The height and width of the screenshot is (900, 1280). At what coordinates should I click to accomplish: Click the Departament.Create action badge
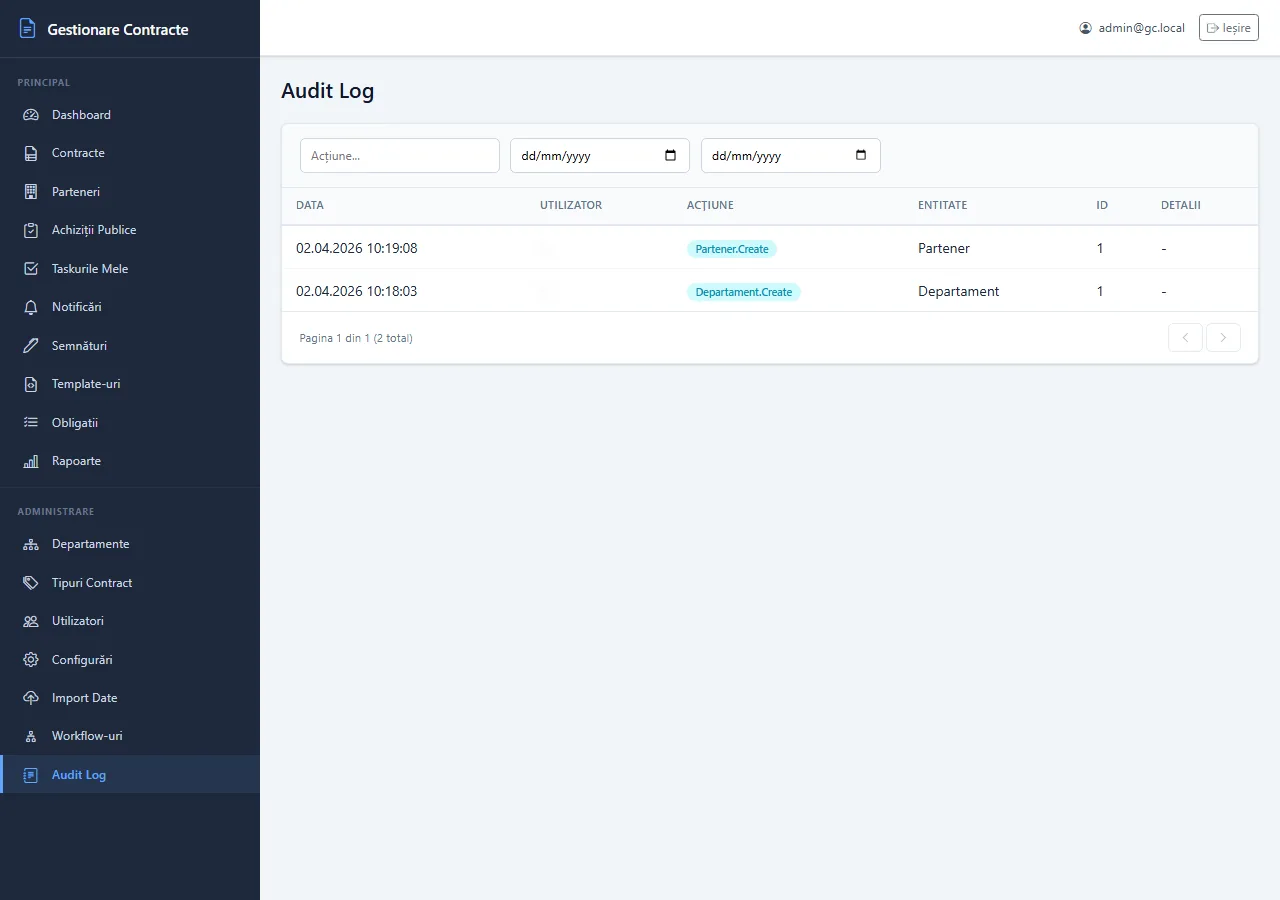[744, 292]
